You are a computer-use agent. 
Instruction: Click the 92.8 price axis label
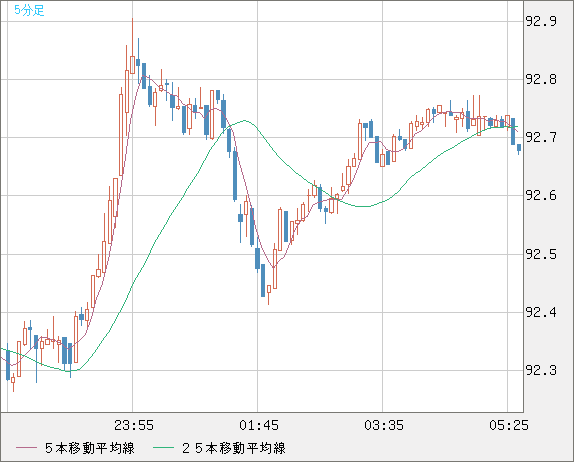point(541,79)
